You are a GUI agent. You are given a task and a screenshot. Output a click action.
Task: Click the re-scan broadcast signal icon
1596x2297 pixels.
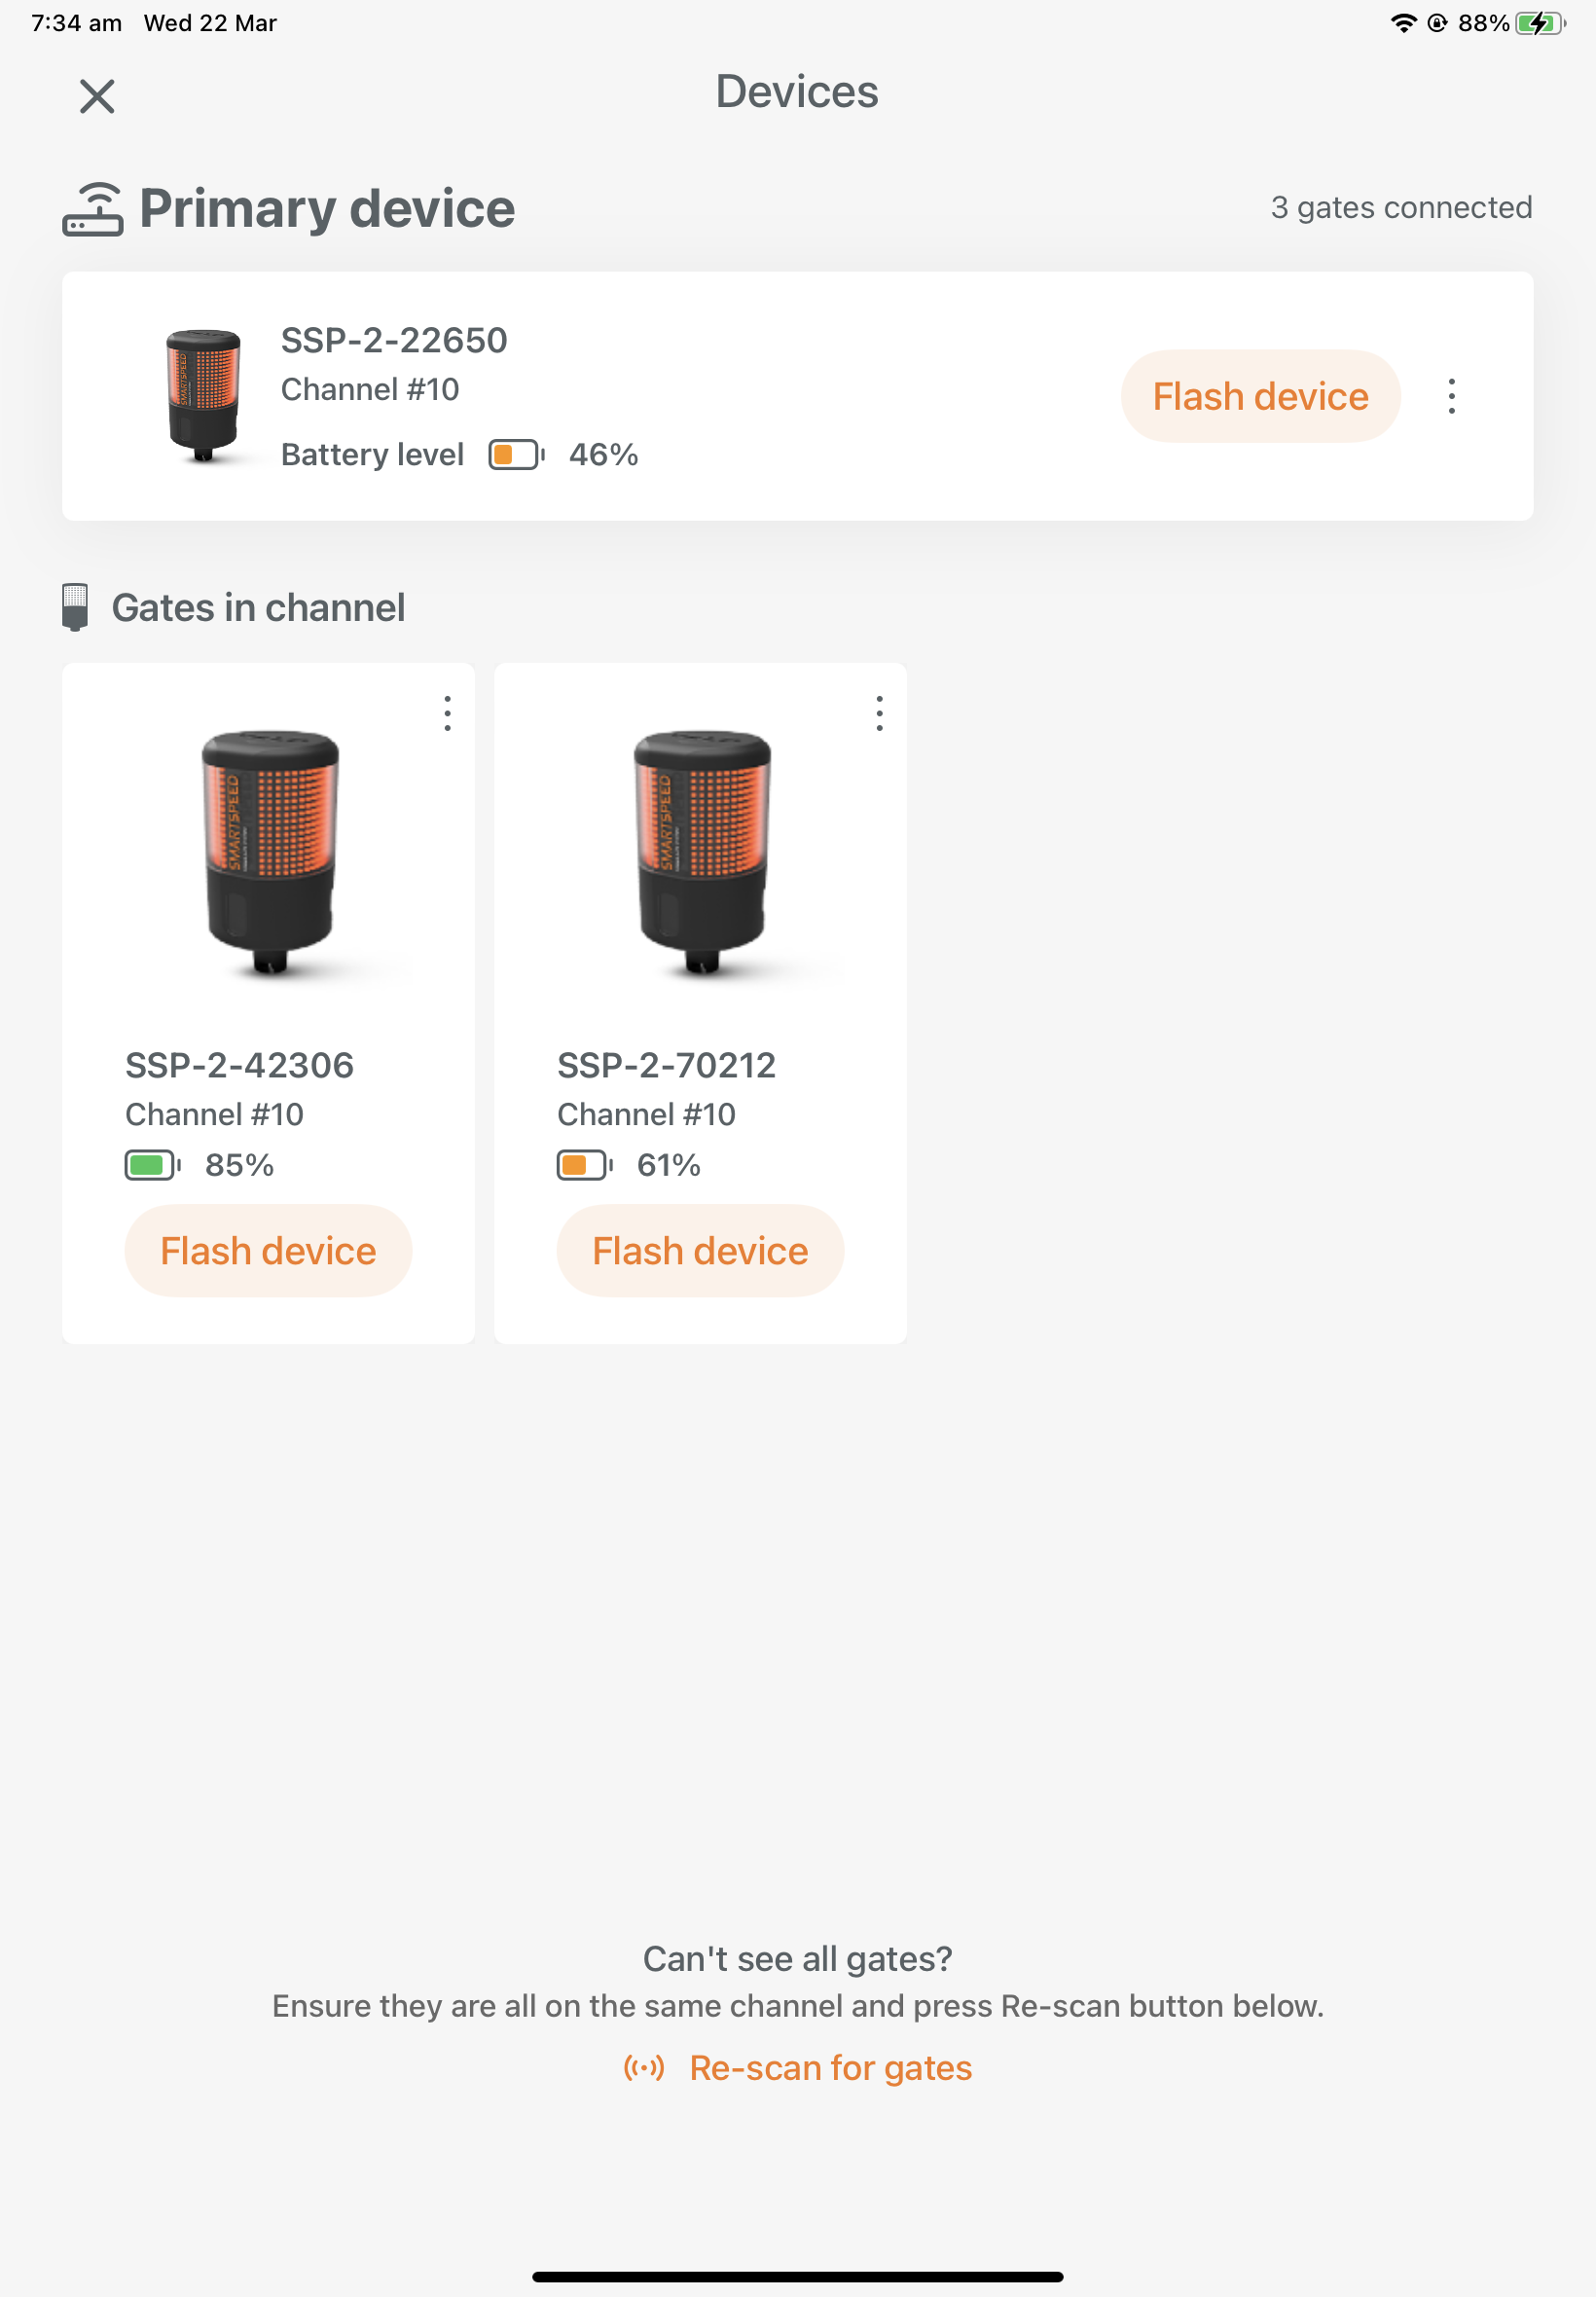[644, 2067]
